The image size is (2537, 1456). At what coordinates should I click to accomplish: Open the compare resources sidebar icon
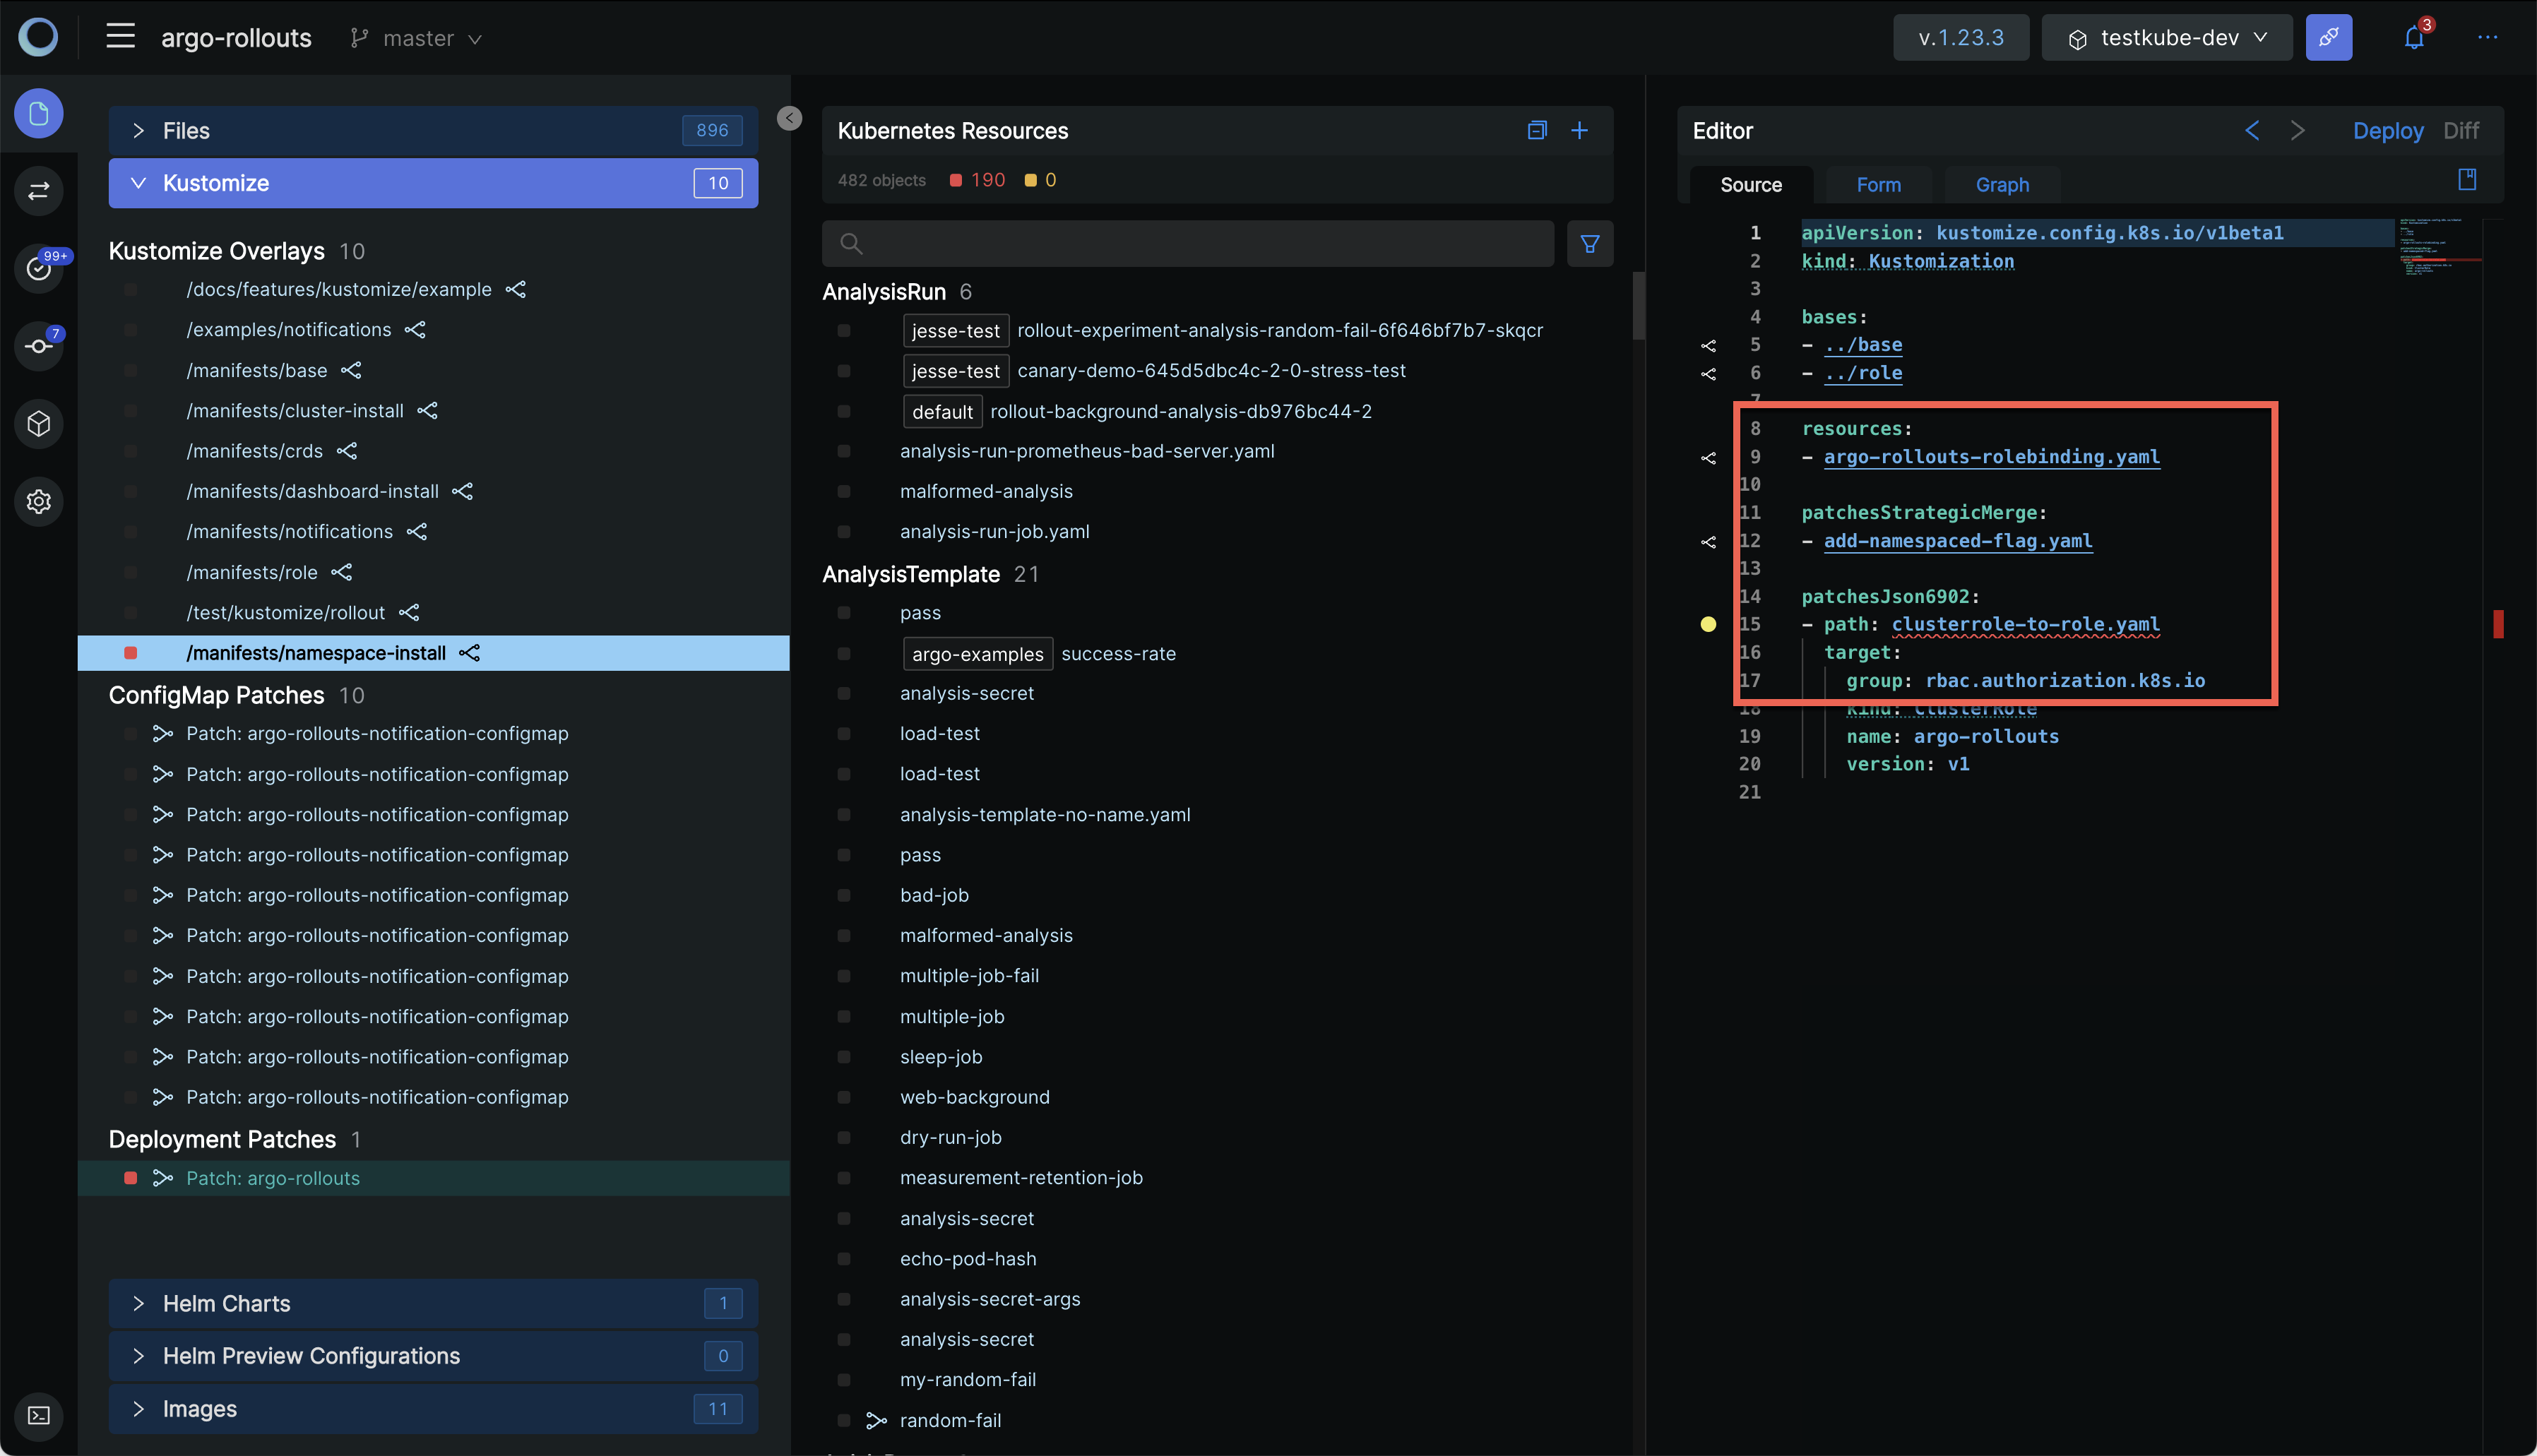pos(38,191)
